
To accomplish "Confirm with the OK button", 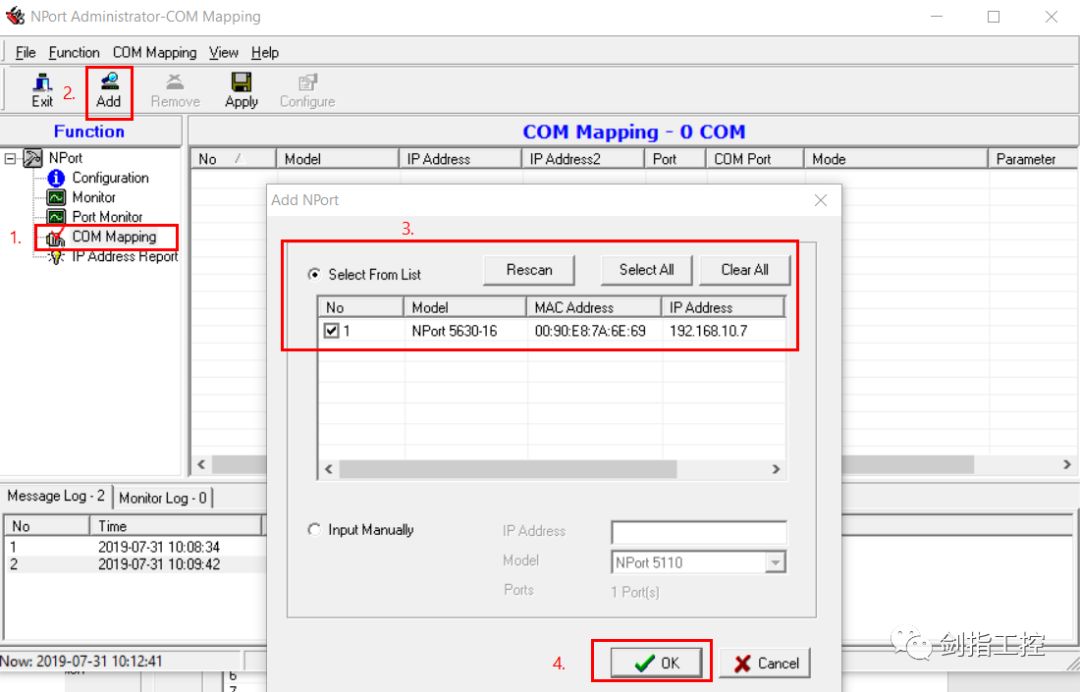I will (656, 663).
